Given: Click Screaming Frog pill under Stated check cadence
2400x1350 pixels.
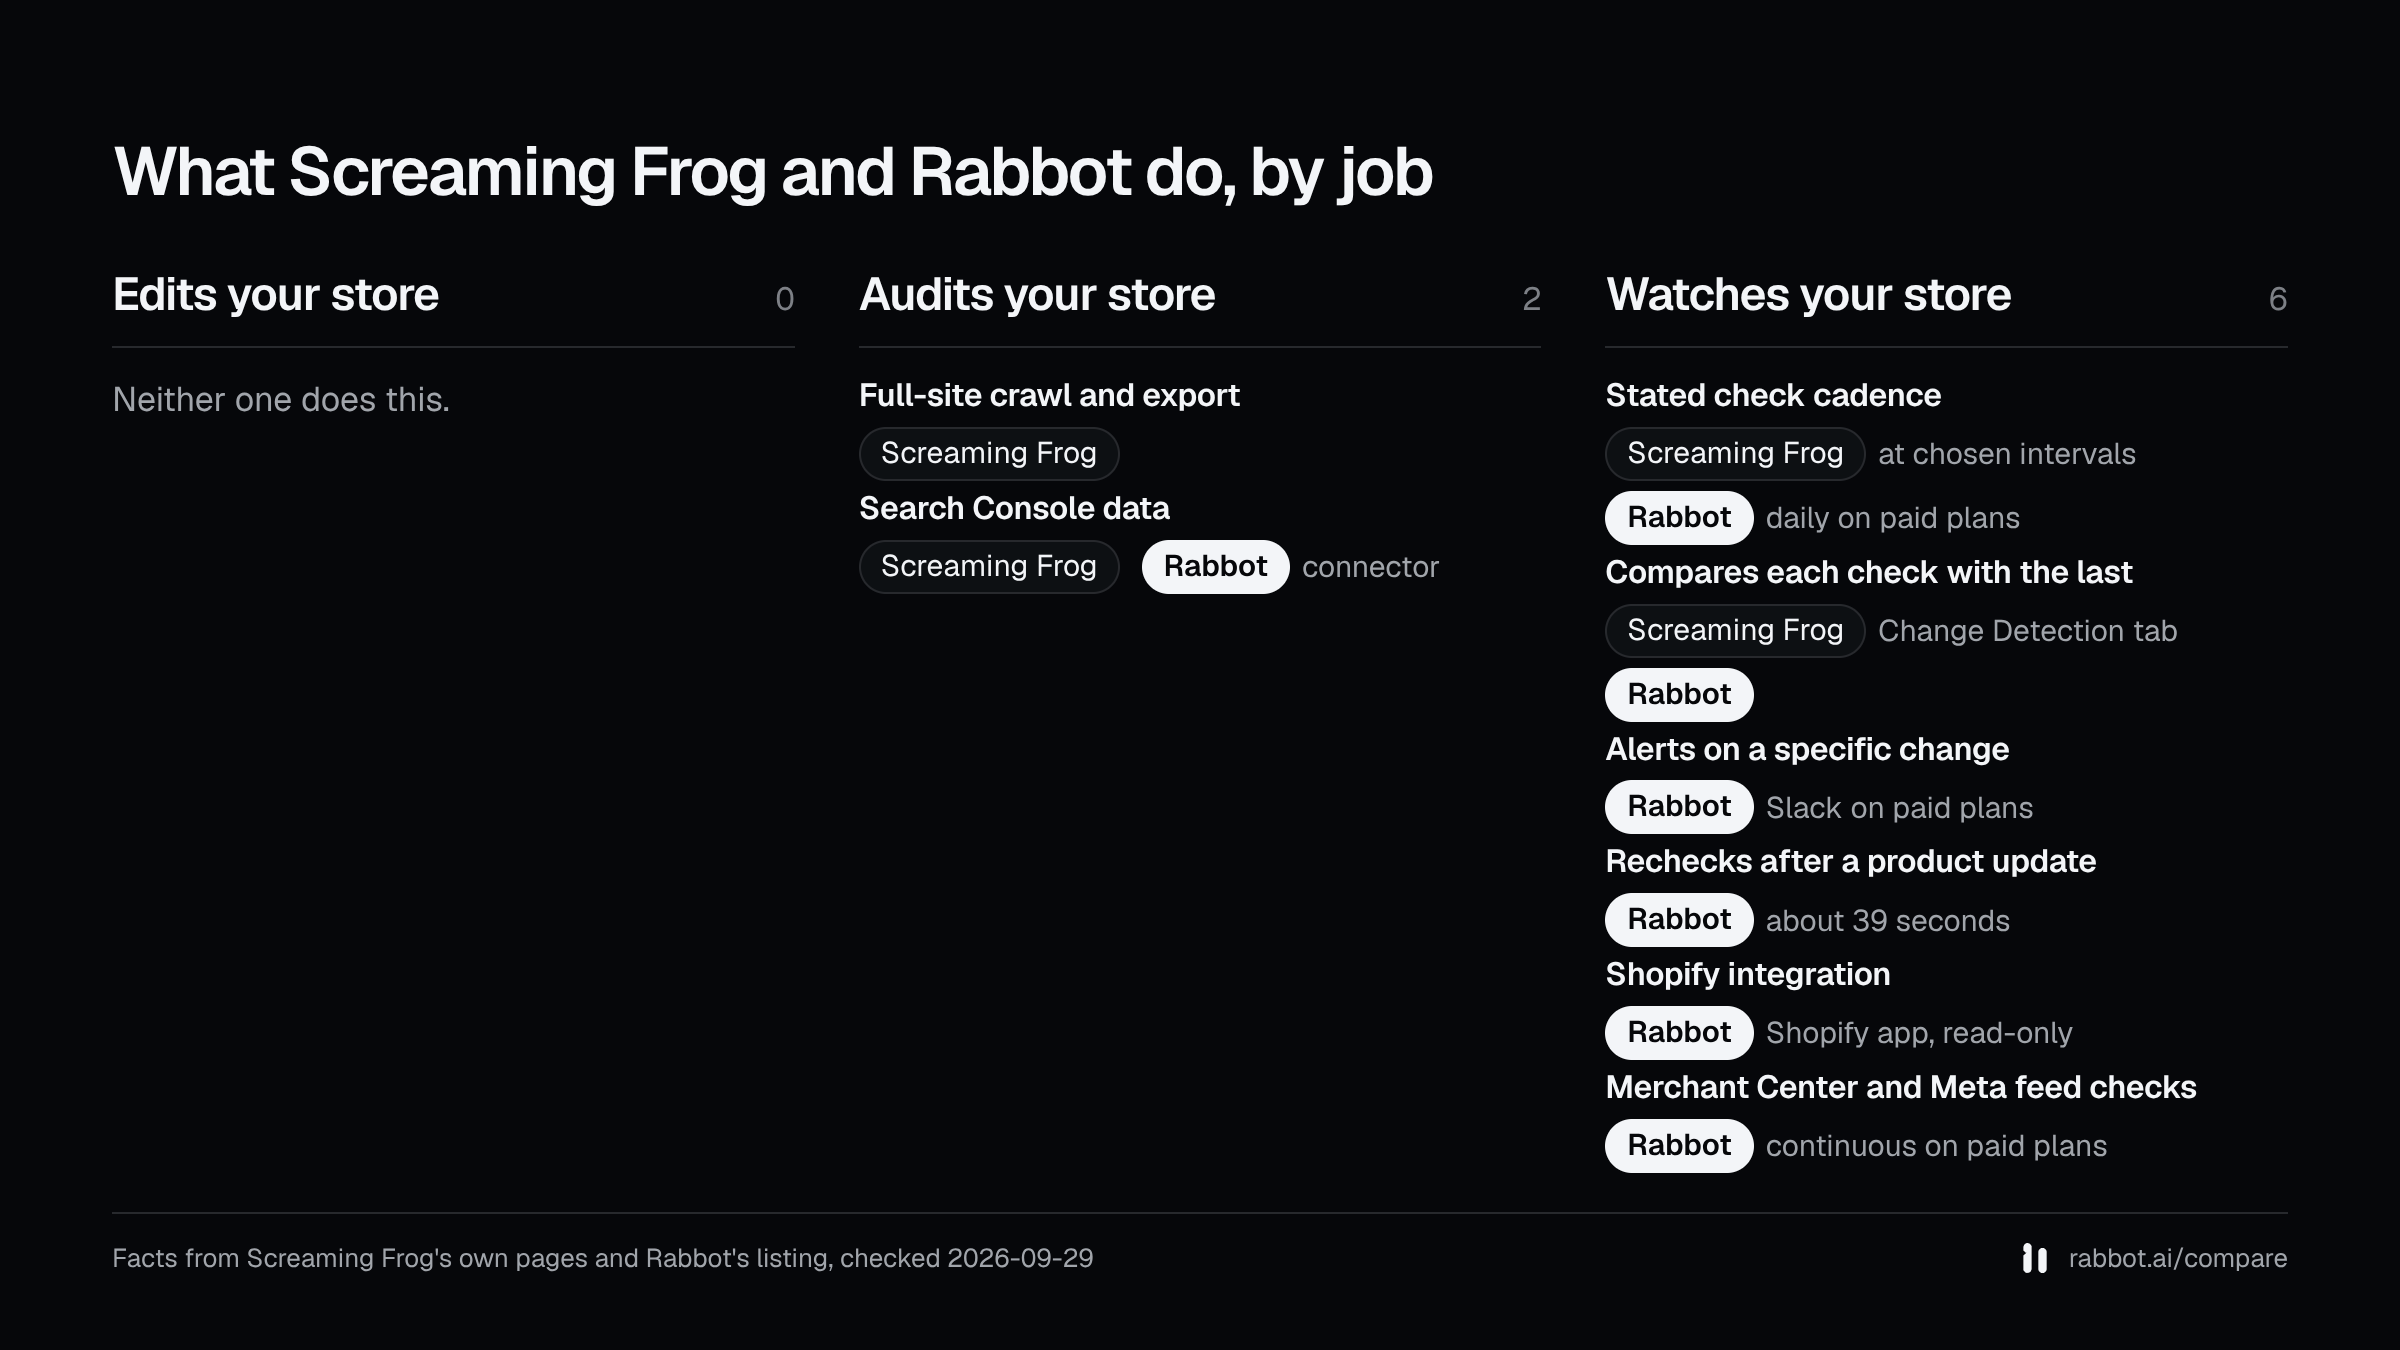Looking at the screenshot, I should [1735, 454].
